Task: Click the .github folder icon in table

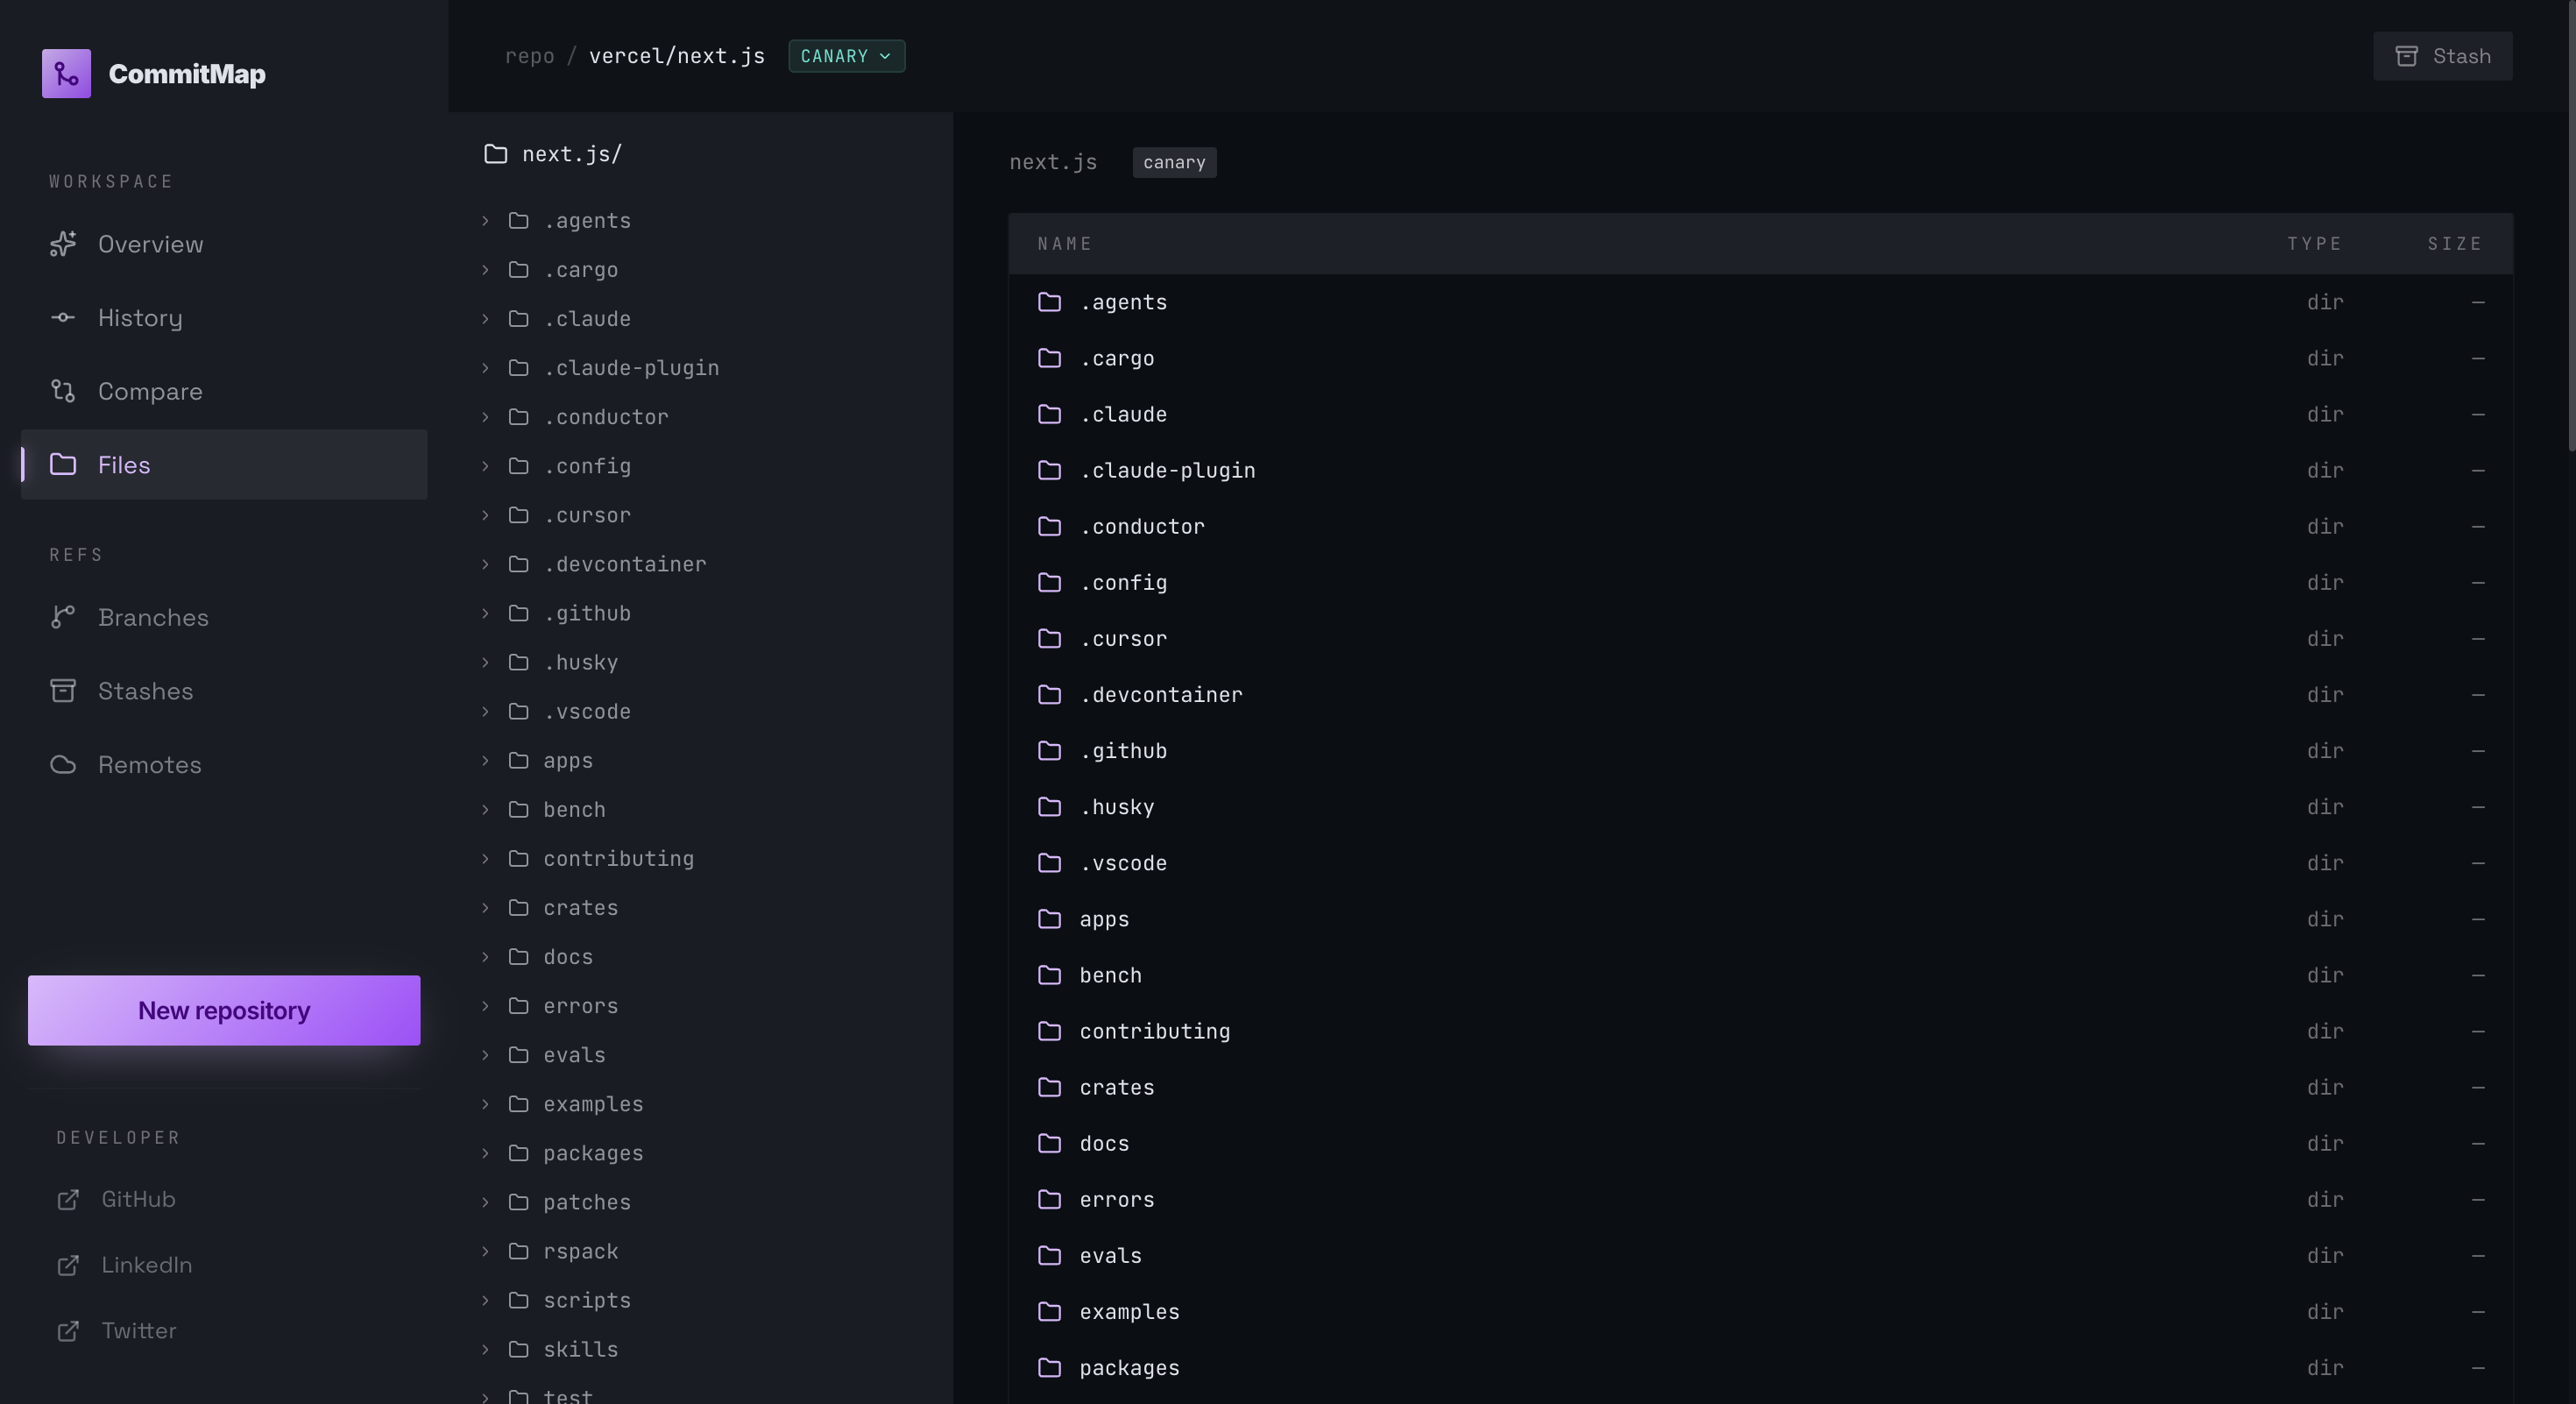Action: pos(1049,750)
